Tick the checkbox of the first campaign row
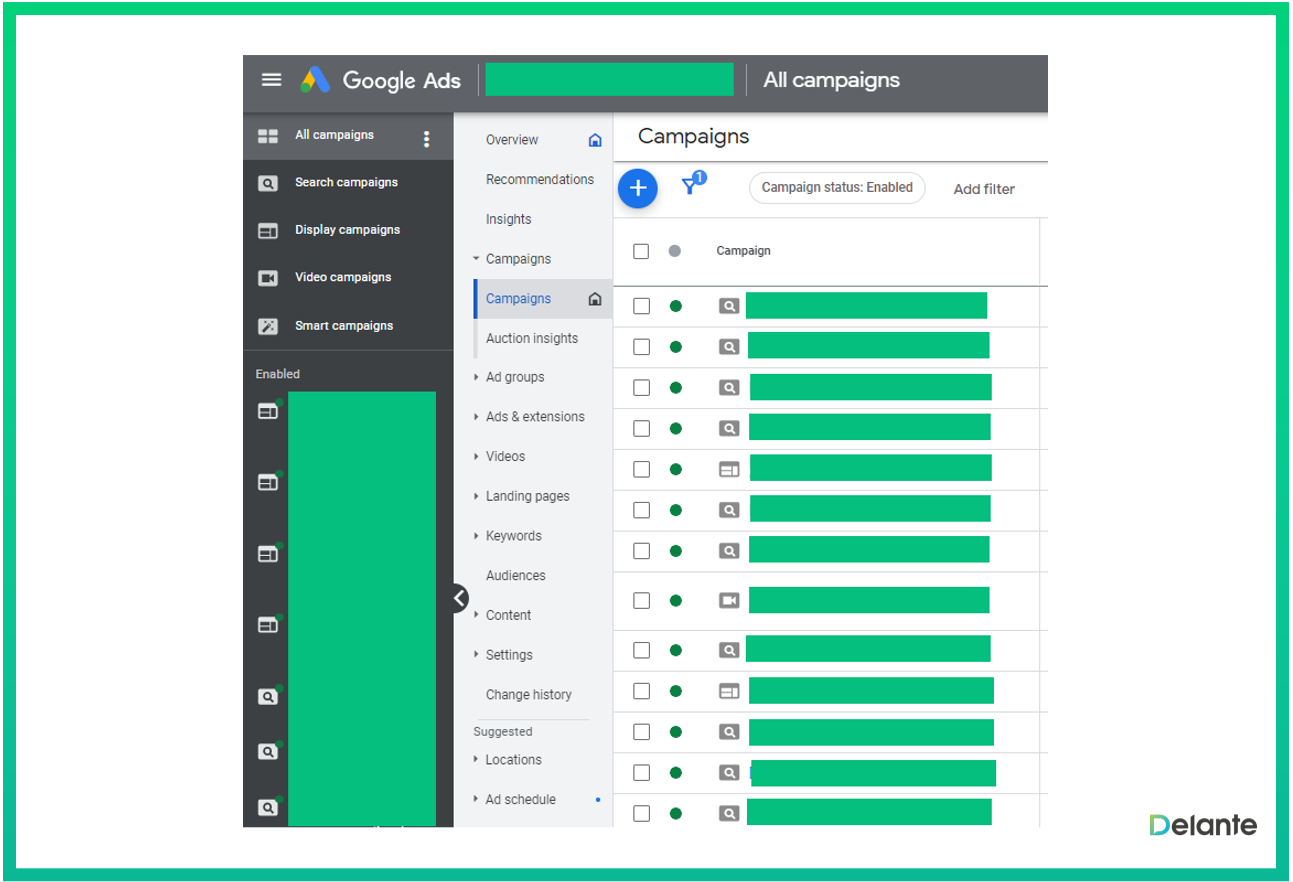 point(641,306)
